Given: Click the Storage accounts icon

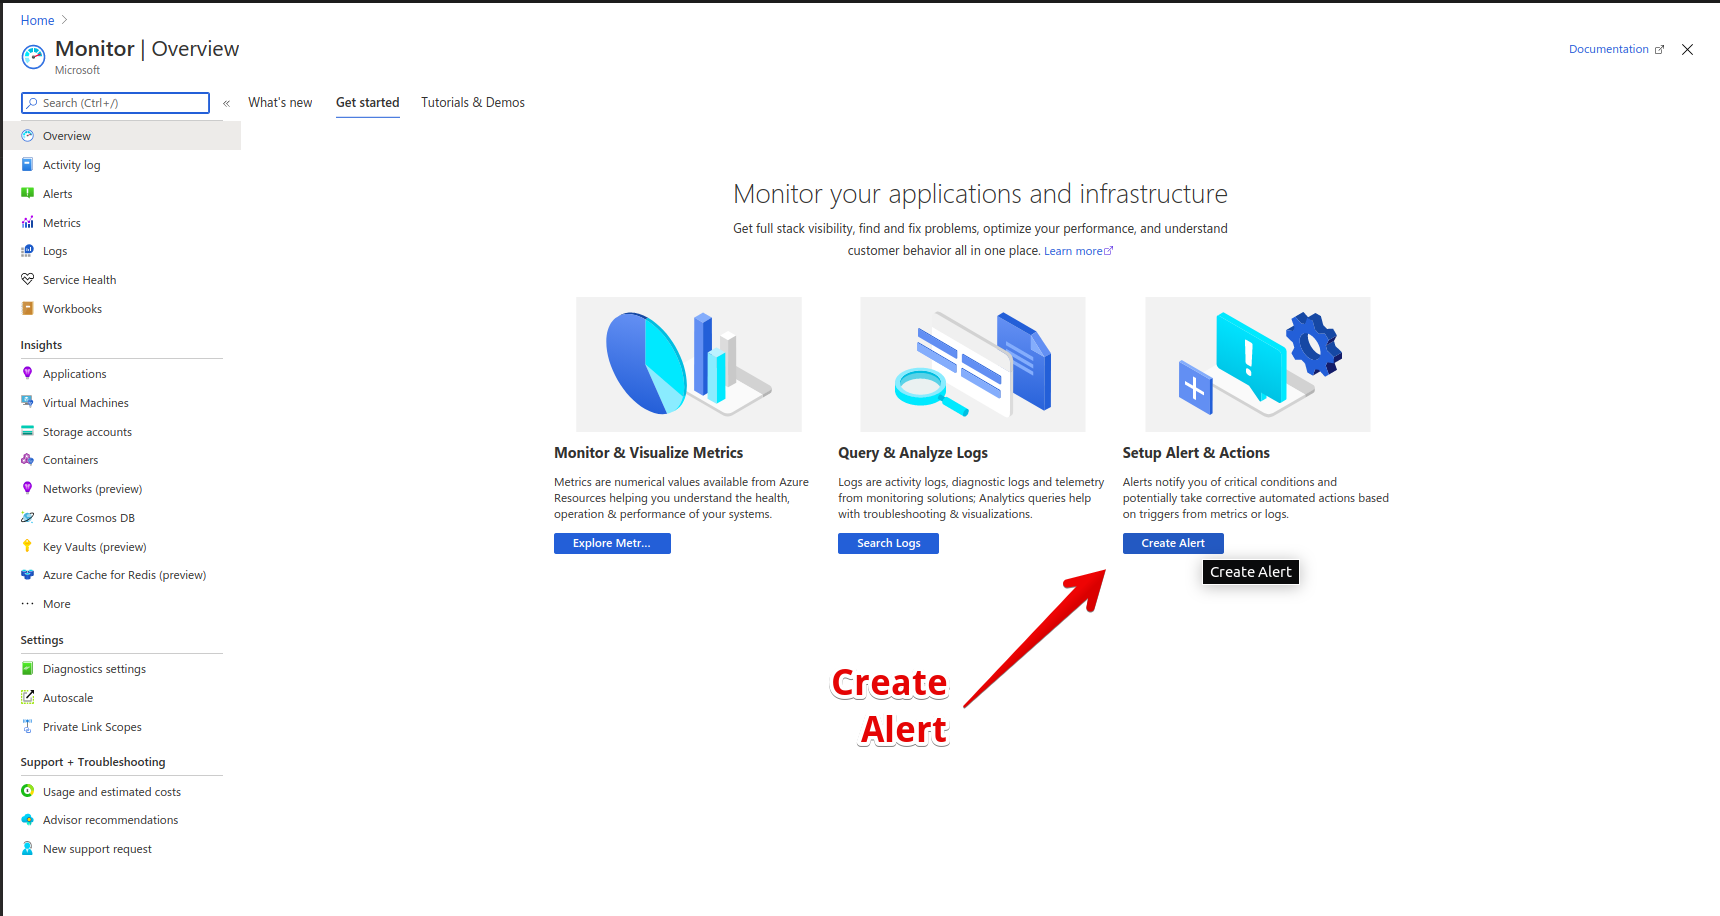Looking at the screenshot, I should (28, 432).
